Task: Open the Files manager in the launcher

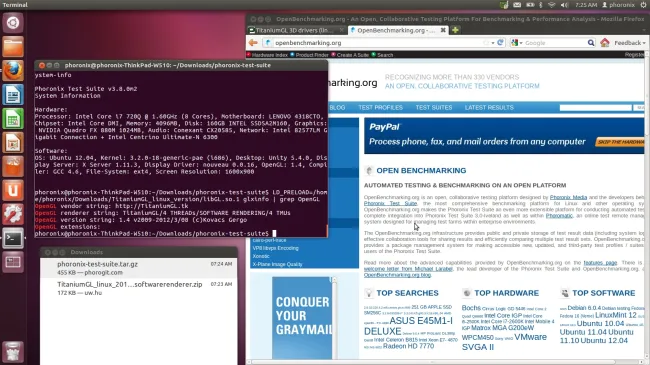Action: click(x=13, y=47)
